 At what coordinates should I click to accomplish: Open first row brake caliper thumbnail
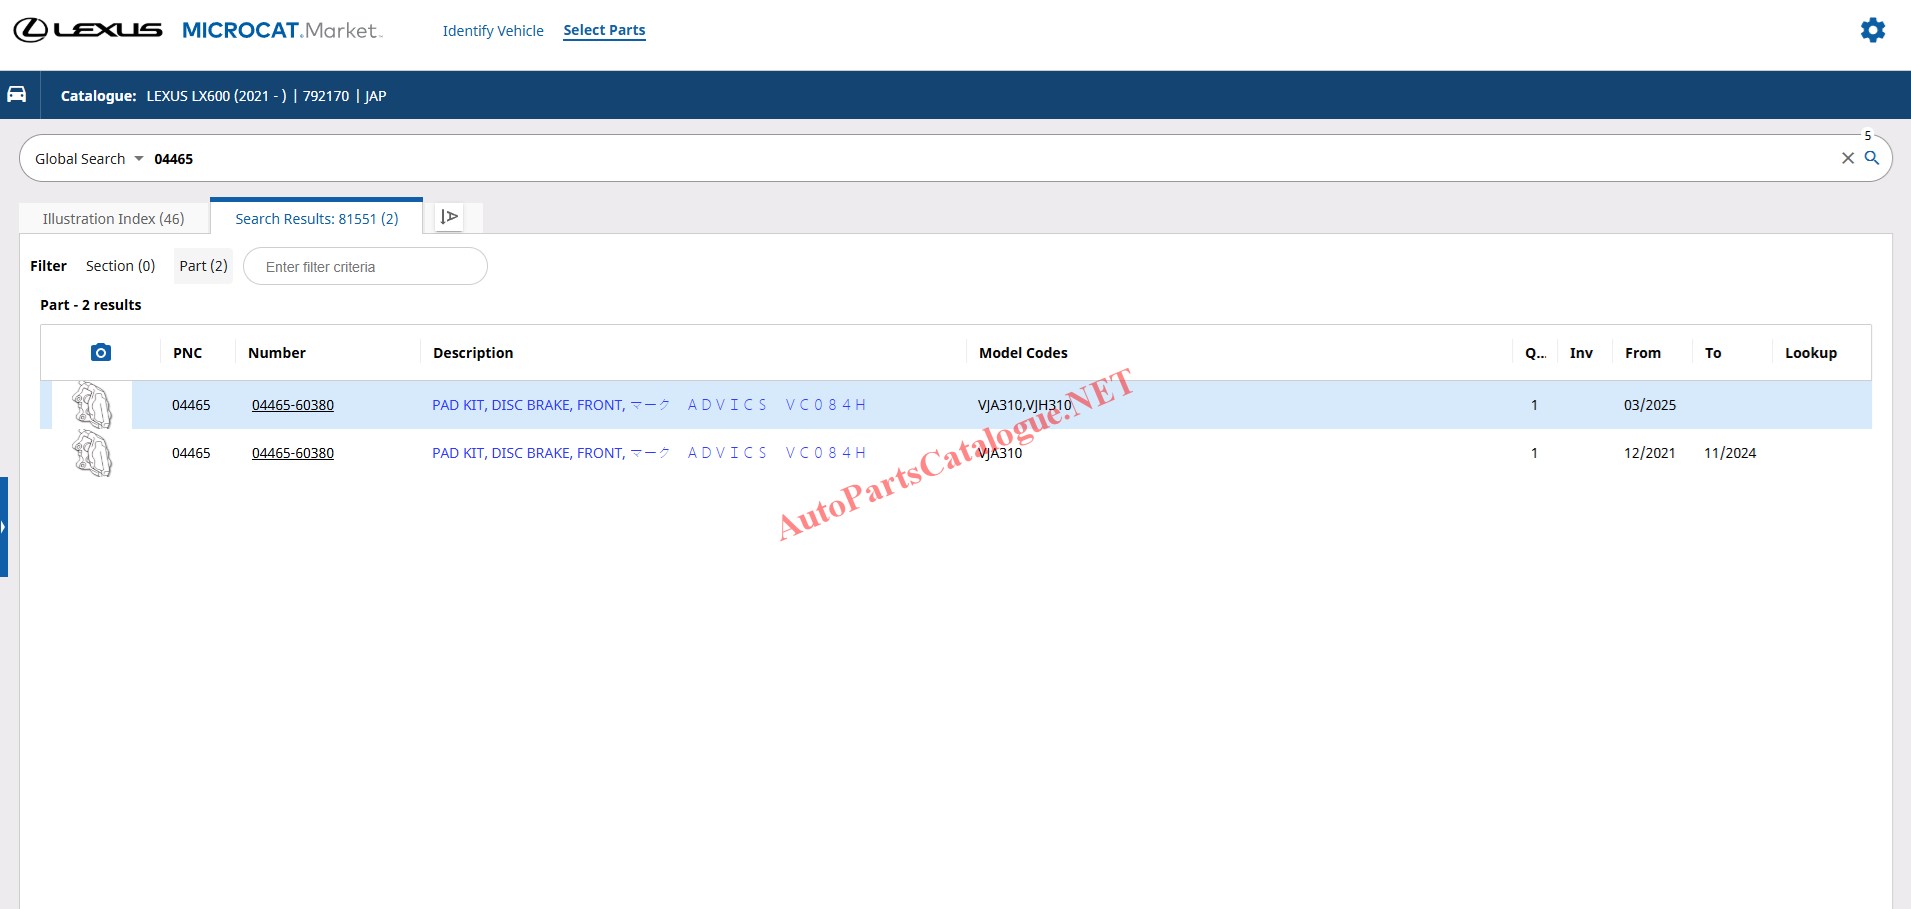click(x=92, y=405)
